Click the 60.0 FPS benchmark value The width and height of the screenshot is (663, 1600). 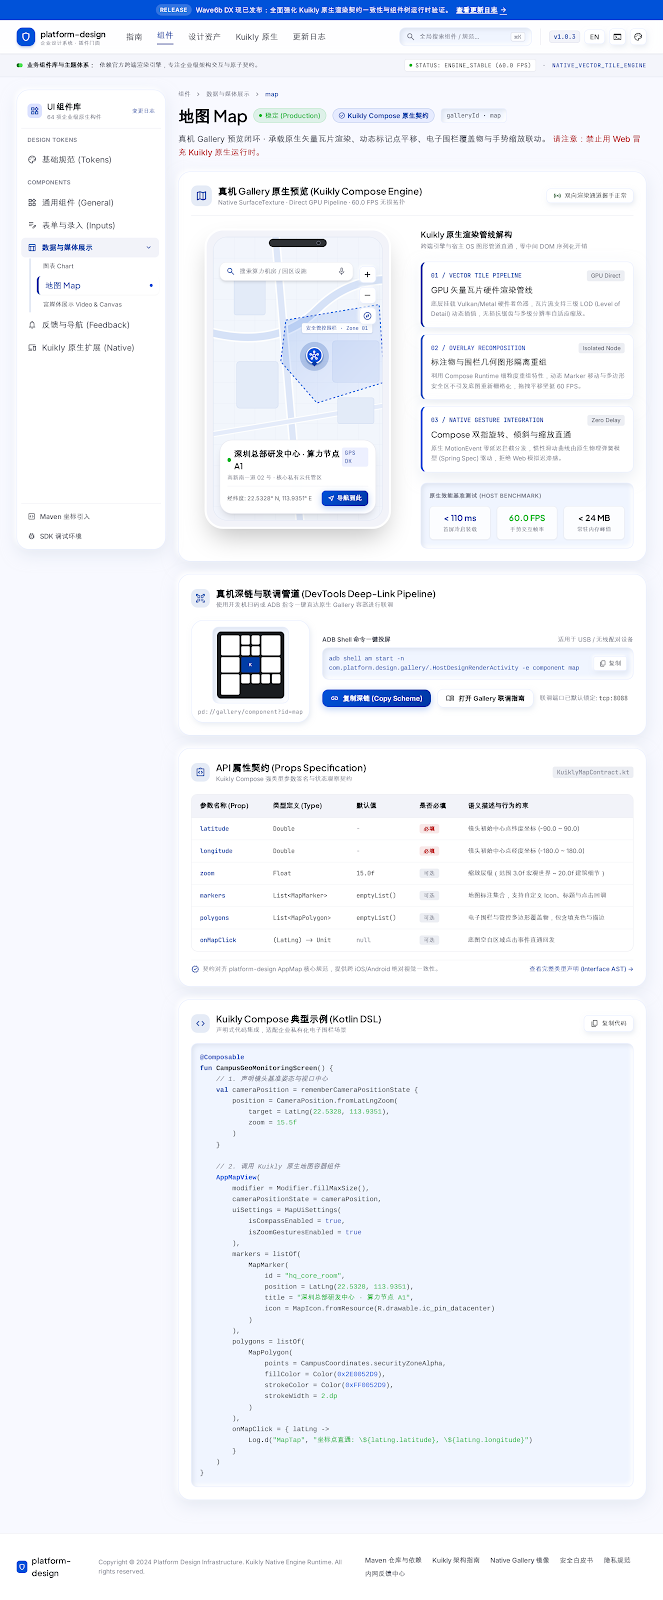pyautogui.click(x=527, y=518)
